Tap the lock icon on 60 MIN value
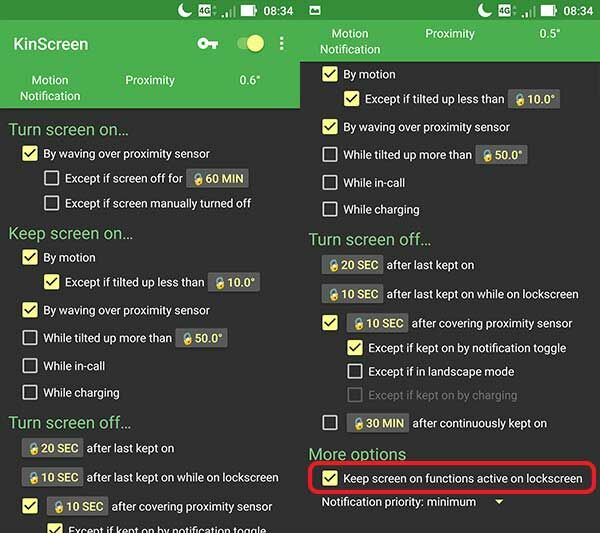This screenshot has width=600, height=533. 198,179
